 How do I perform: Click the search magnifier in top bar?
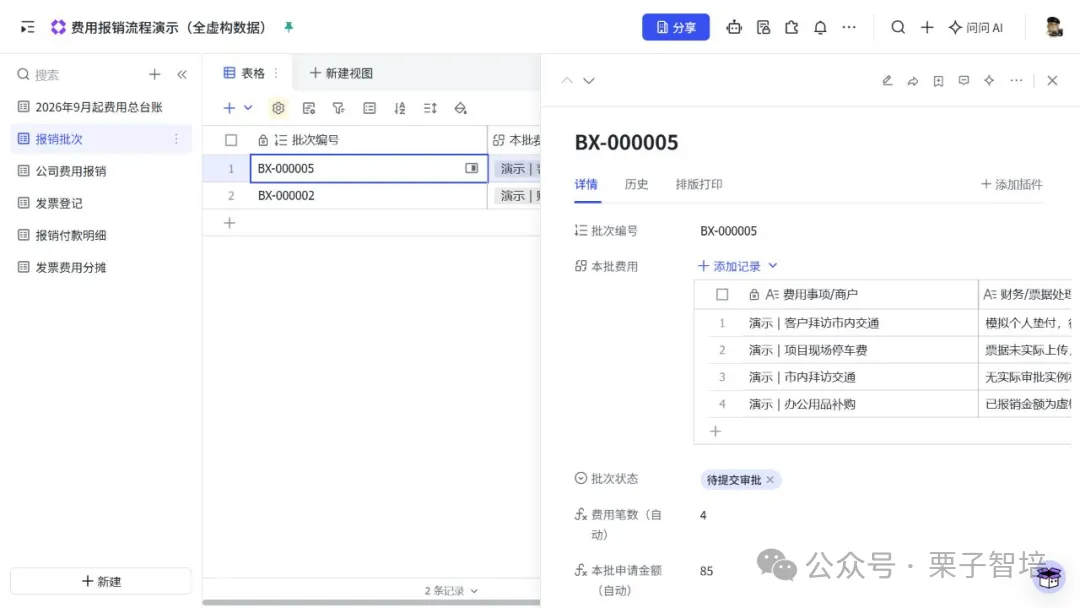pos(897,28)
